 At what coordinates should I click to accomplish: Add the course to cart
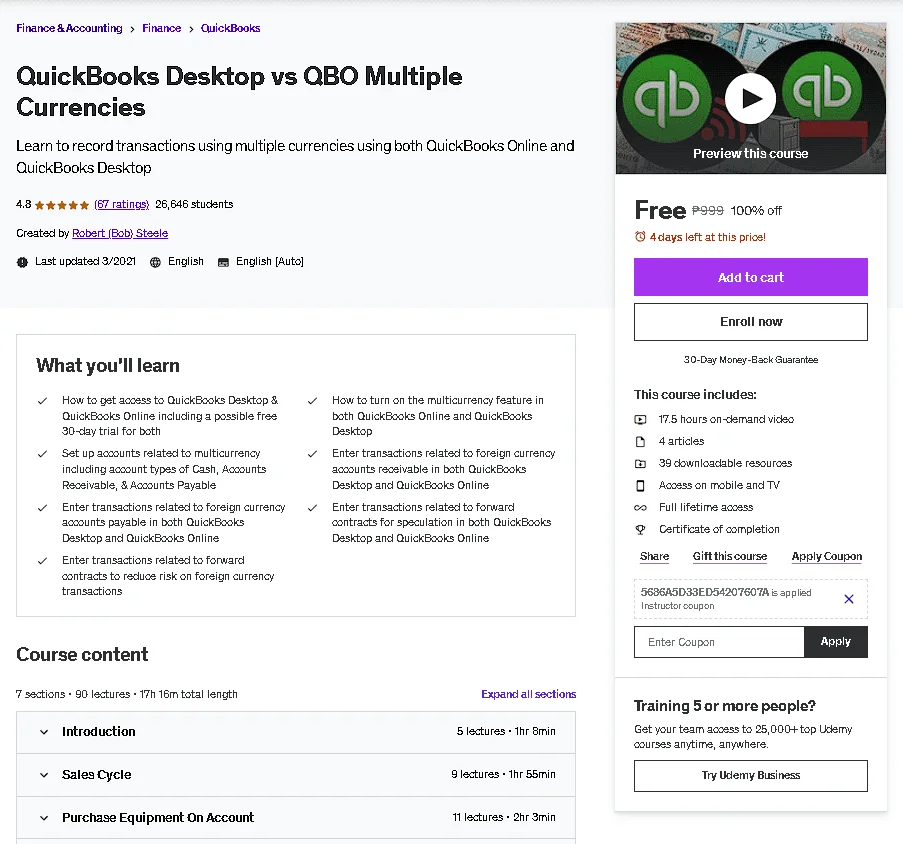click(750, 277)
